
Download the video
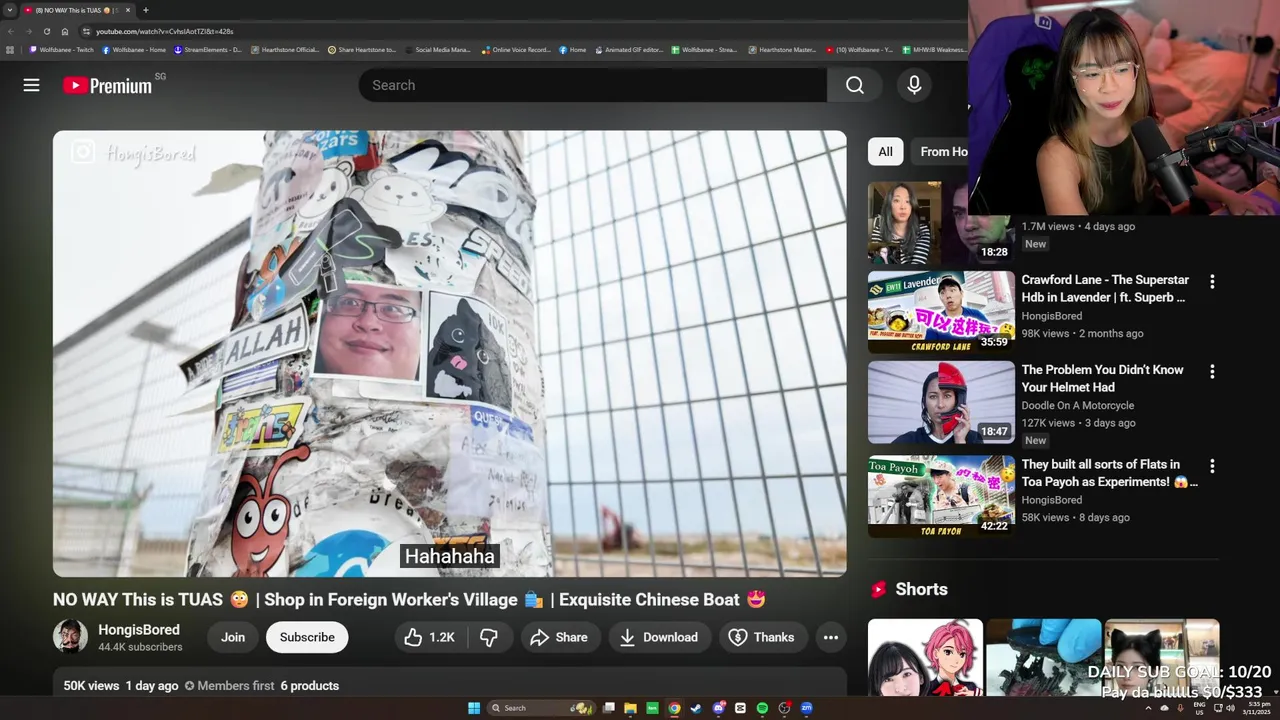pos(659,637)
